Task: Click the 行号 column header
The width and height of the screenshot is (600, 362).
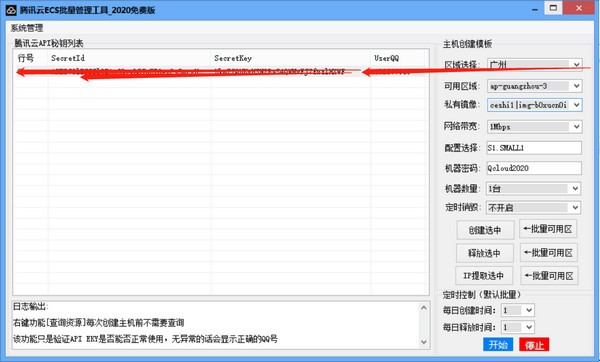Action: click(x=31, y=58)
